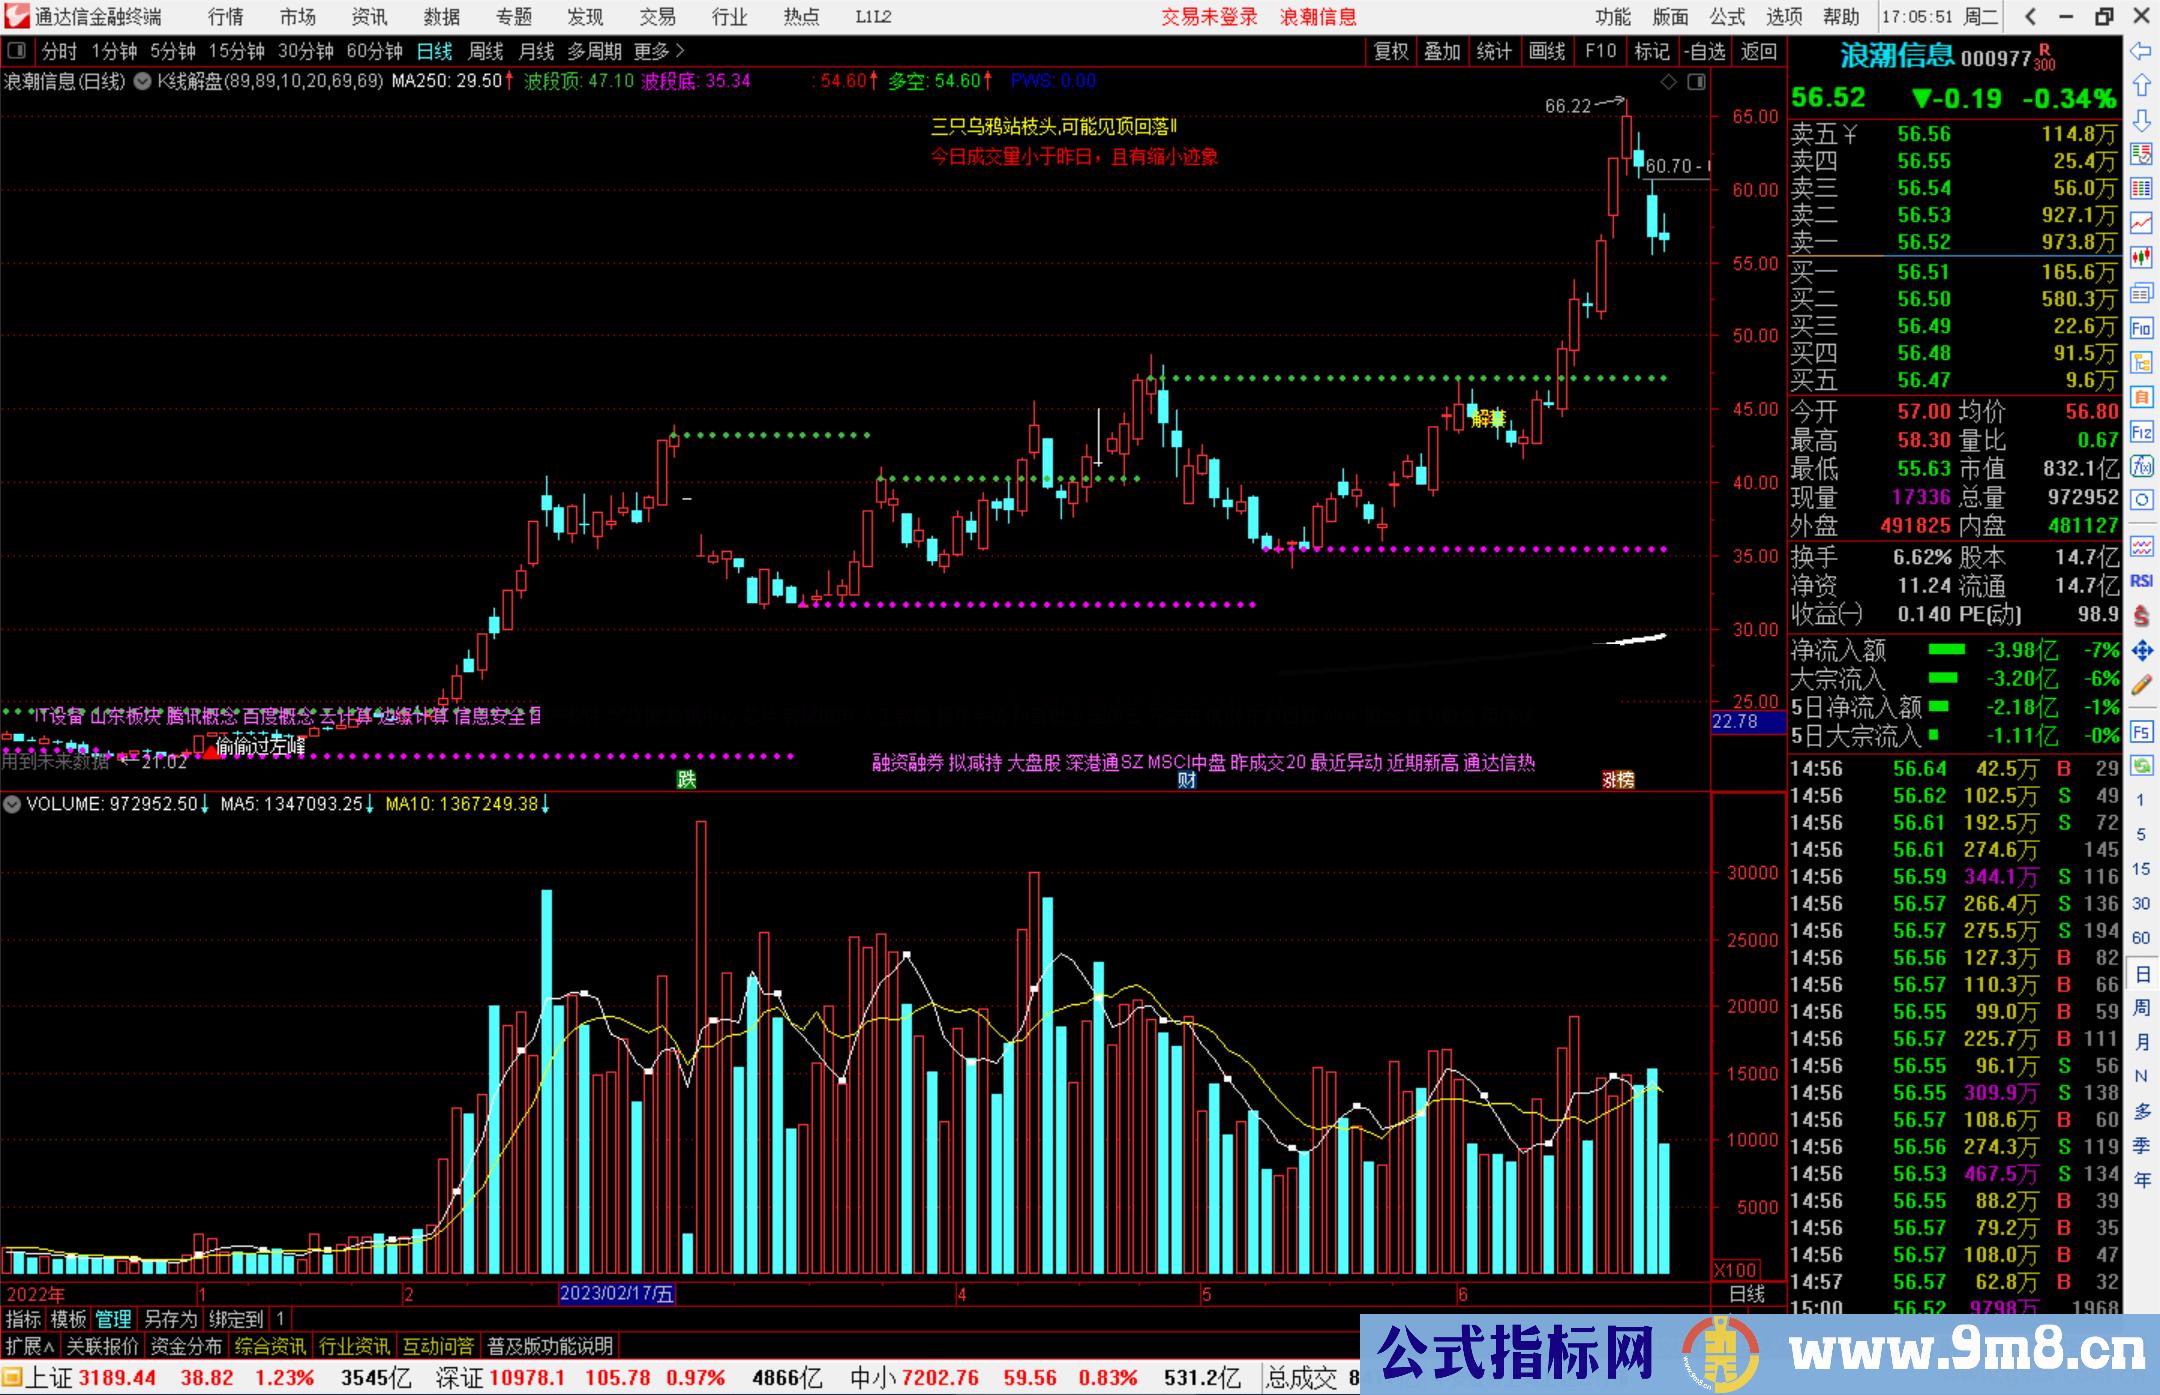
Task: Toggle panel layout icon beside 分时
Action: pos(17,50)
